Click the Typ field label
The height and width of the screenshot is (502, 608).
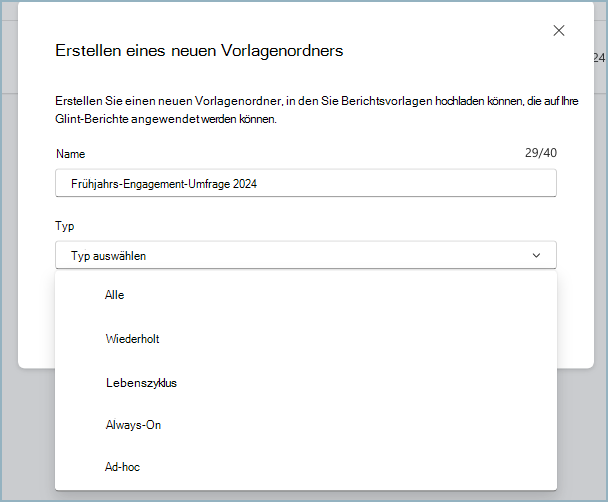click(x=64, y=226)
